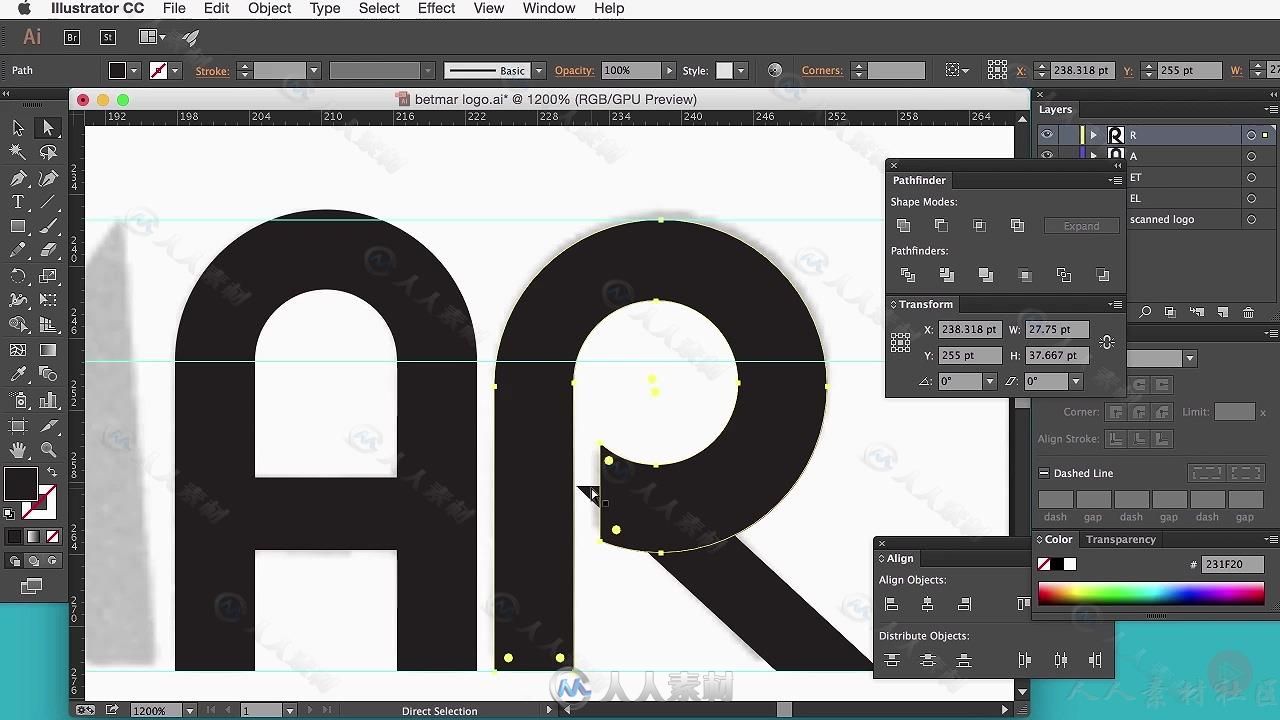Click the Divide pathfinder icon
The image size is (1280, 720).
(908, 275)
